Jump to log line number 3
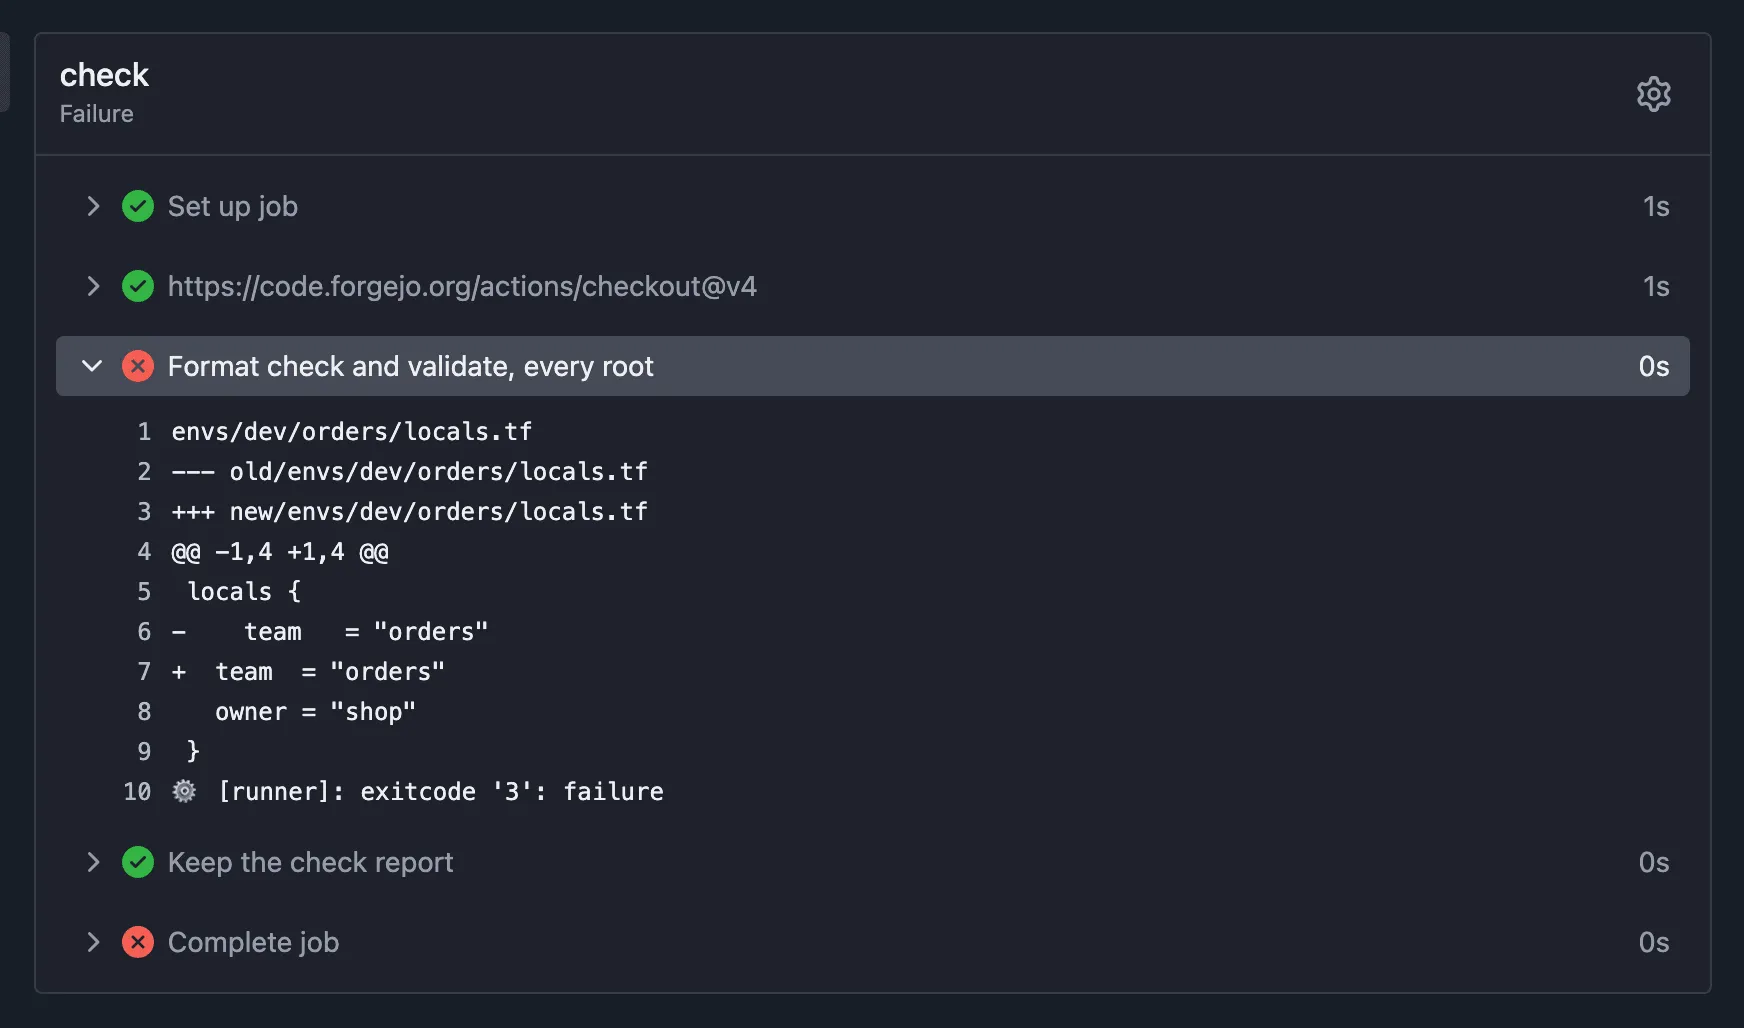 144,511
